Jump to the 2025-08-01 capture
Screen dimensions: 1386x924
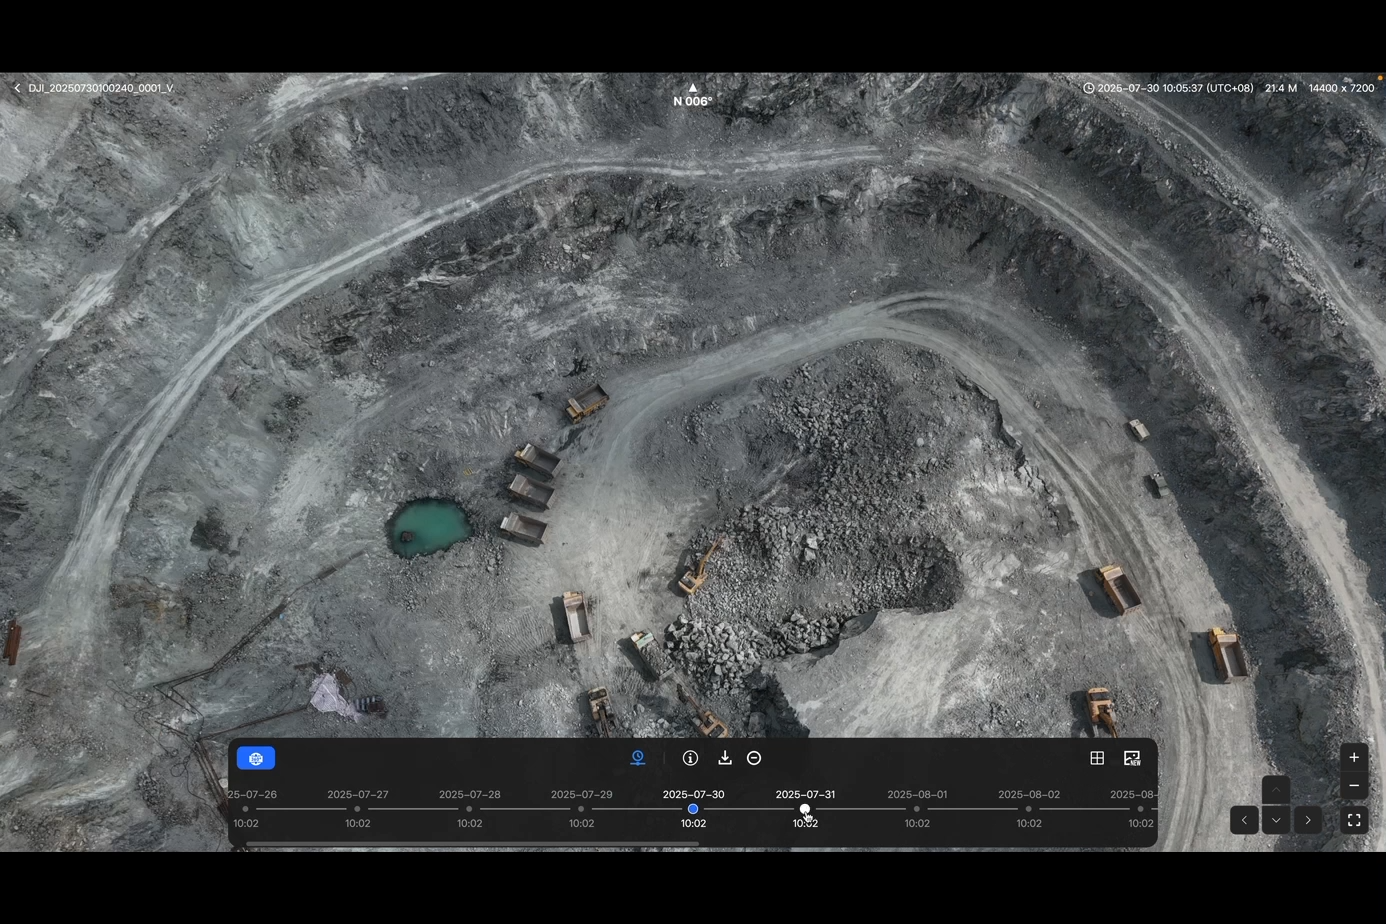click(x=917, y=809)
